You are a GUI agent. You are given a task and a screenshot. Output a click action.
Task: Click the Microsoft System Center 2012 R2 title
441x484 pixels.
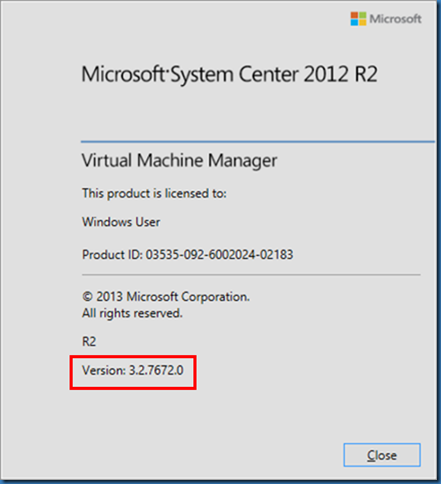(229, 74)
